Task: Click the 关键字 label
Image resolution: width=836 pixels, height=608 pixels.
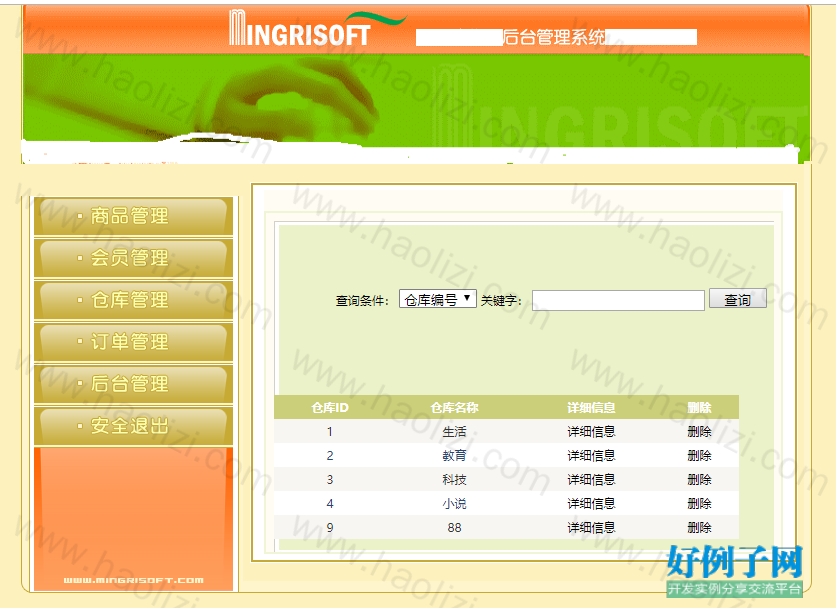Action: [x=501, y=301]
